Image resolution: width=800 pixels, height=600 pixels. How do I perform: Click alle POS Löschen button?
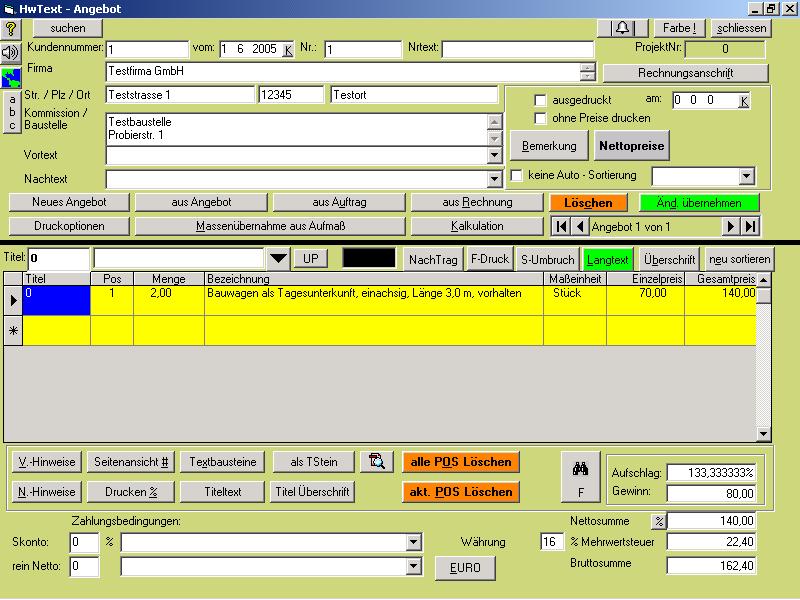click(x=461, y=462)
